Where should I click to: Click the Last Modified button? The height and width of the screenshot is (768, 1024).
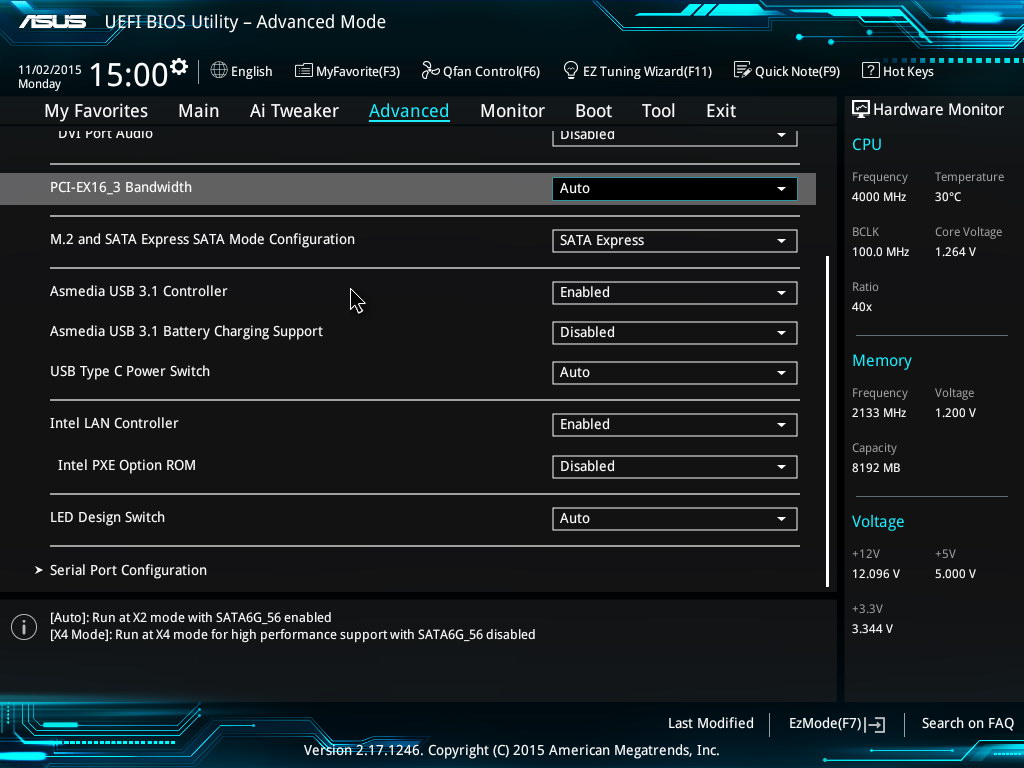click(x=710, y=723)
